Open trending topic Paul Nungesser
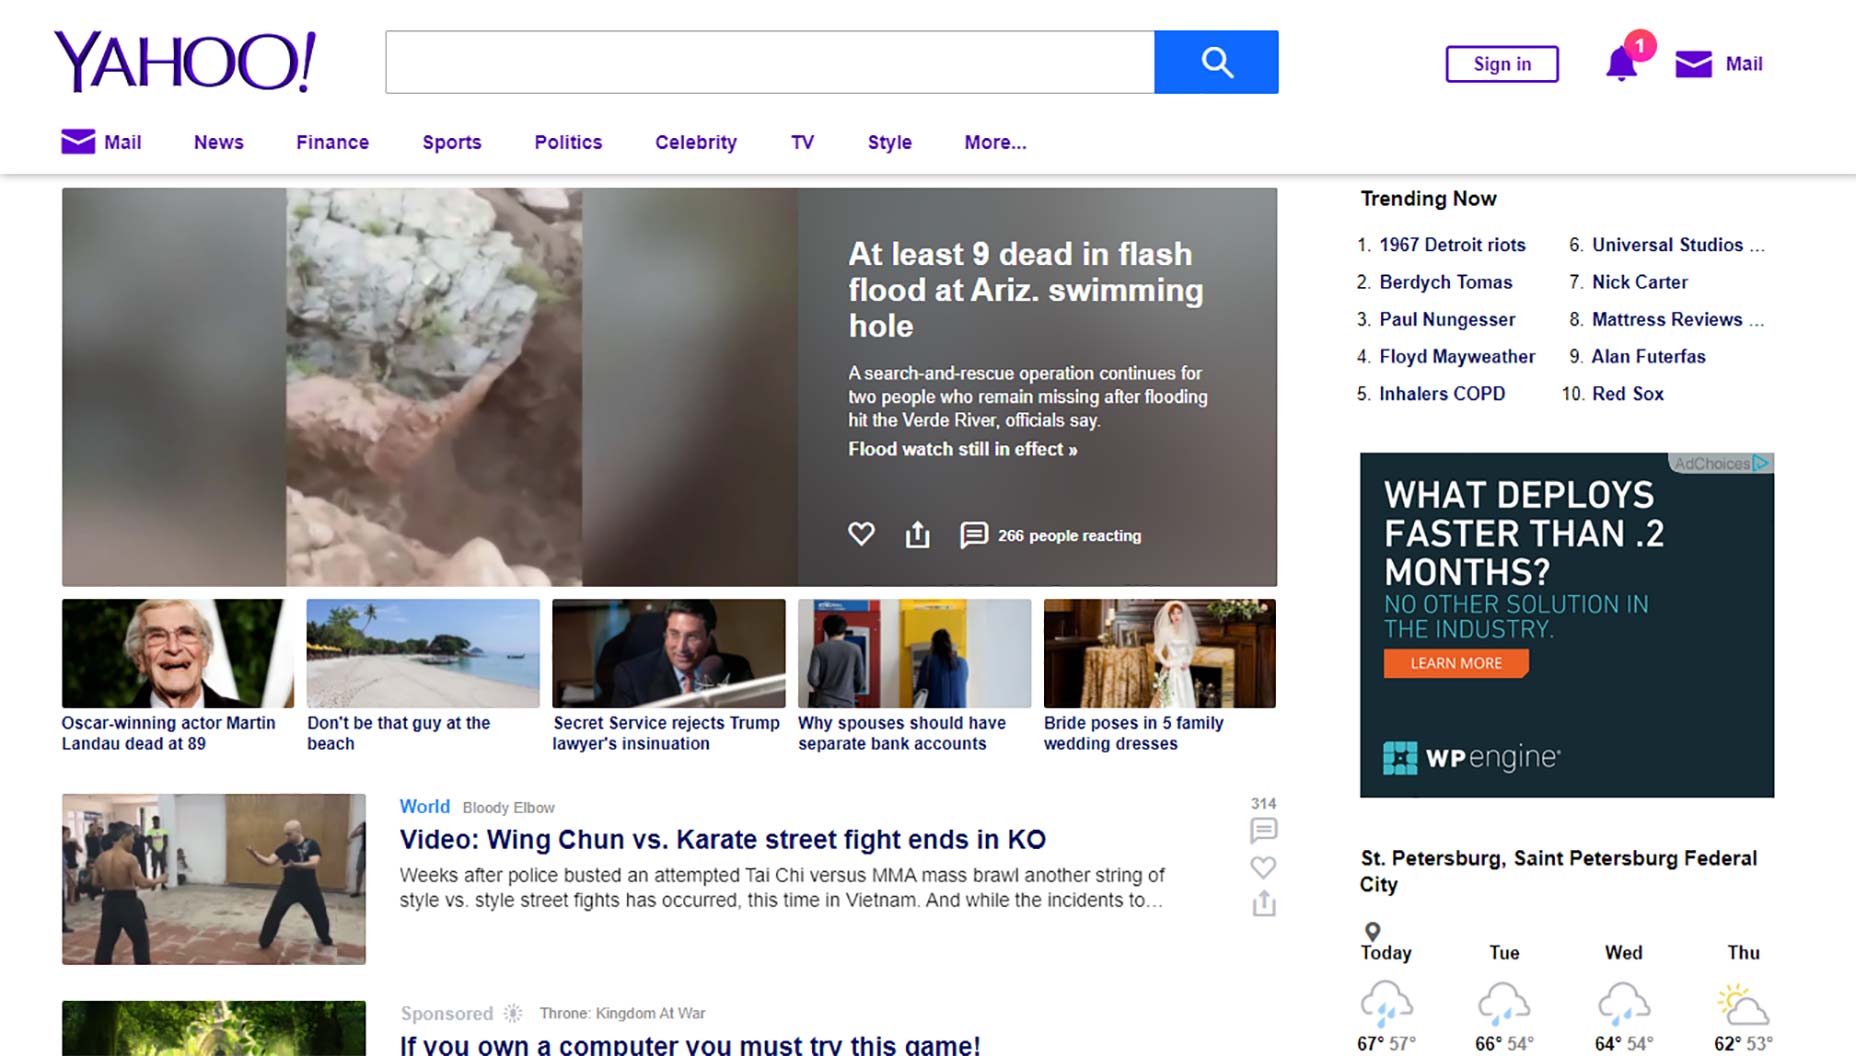This screenshot has width=1856, height=1056. click(1447, 319)
